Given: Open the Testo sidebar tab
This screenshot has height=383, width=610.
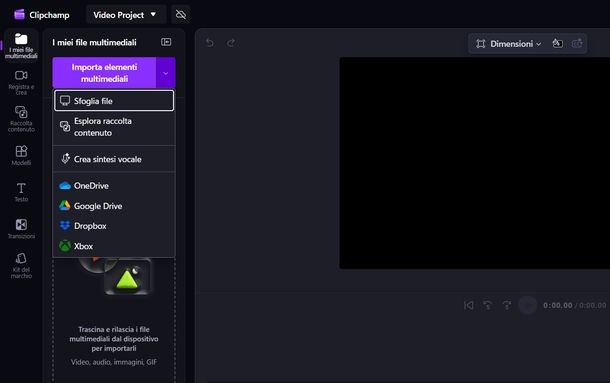Looking at the screenshot, I should (21, 192).
